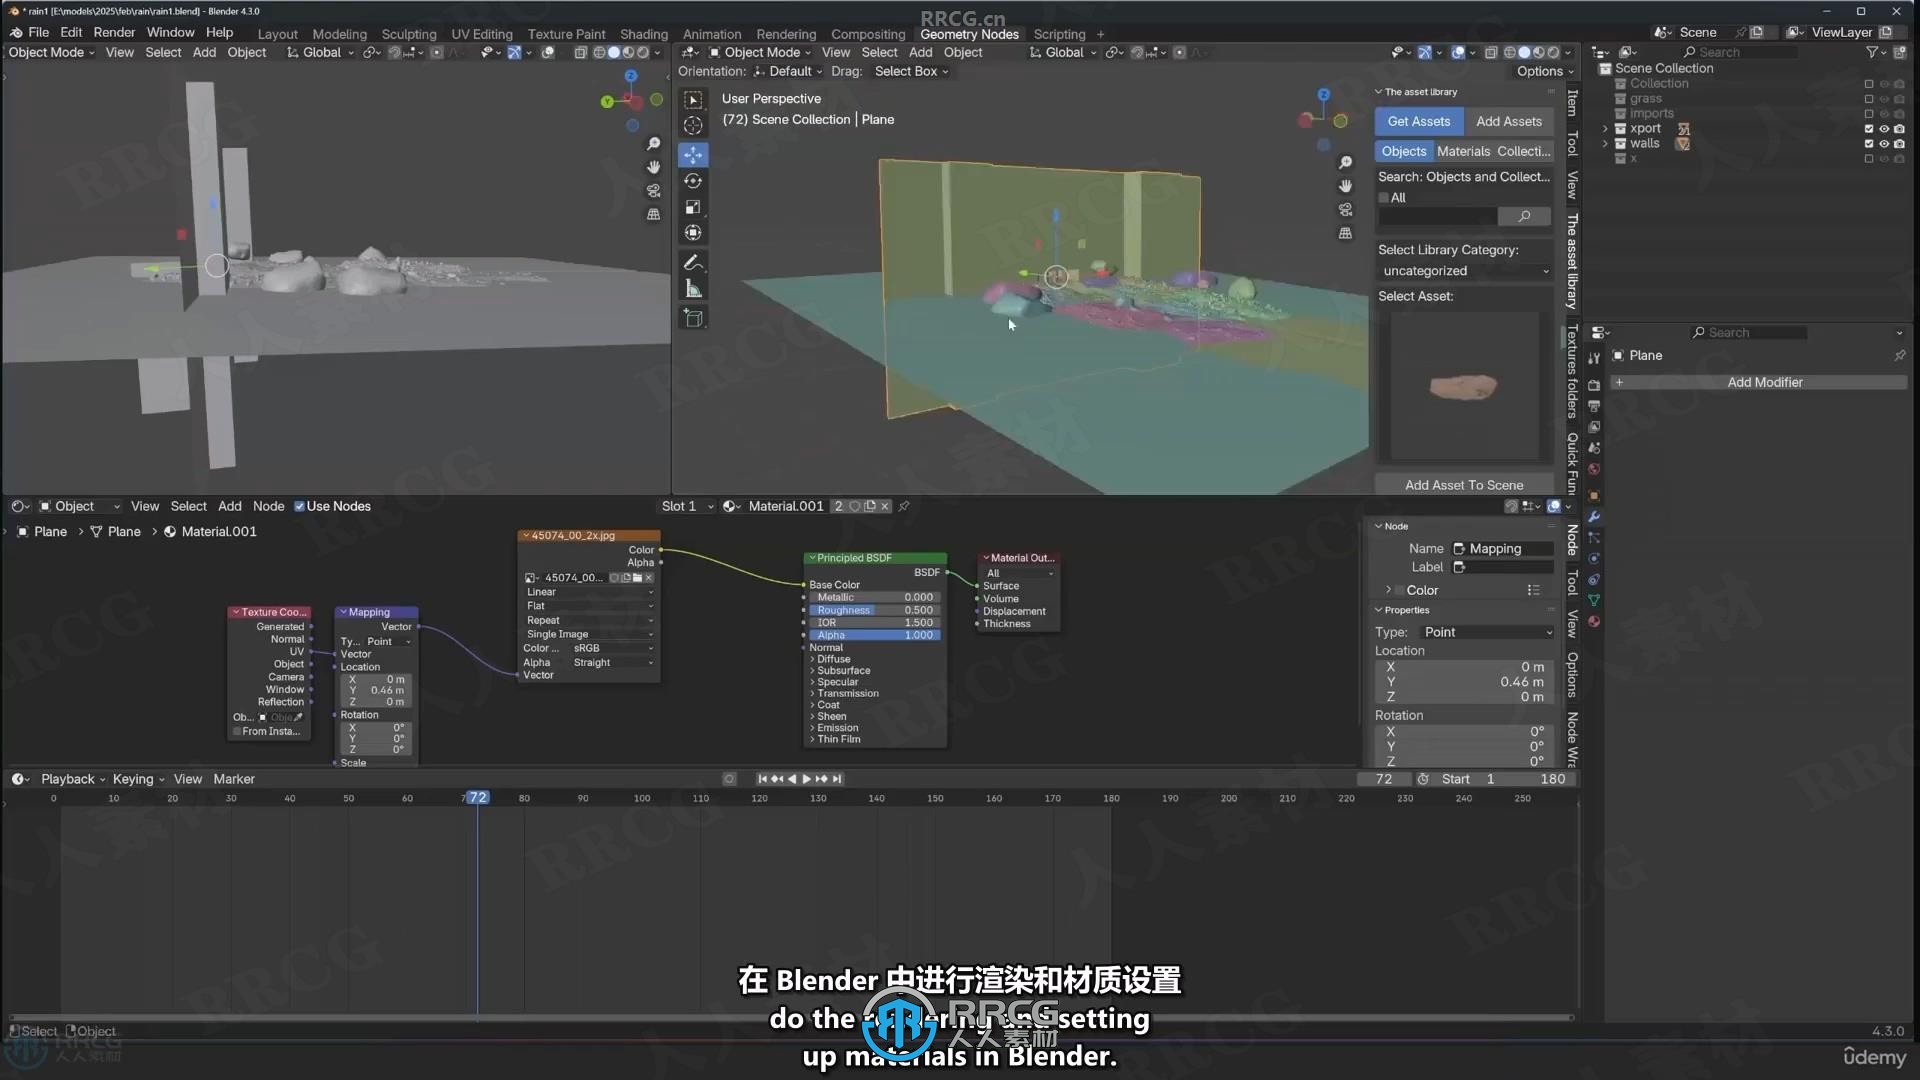Click the zoom magnifier in right viewport
The height and width of the screenshot is (1080, 1920).
pos(1345,163)
